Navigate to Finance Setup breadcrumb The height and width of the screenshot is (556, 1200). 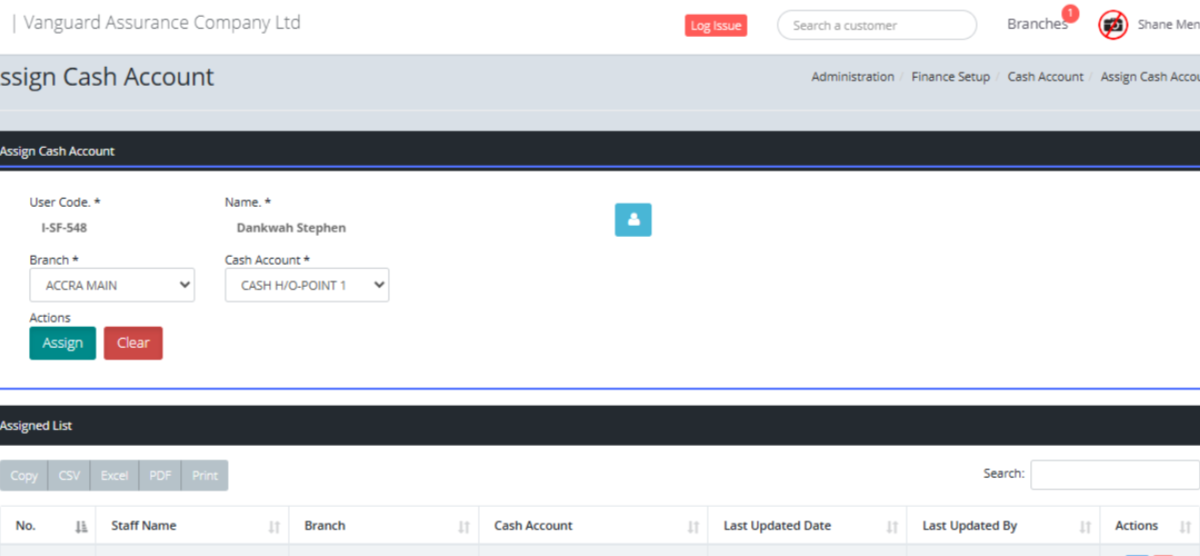tap(950, 77)
